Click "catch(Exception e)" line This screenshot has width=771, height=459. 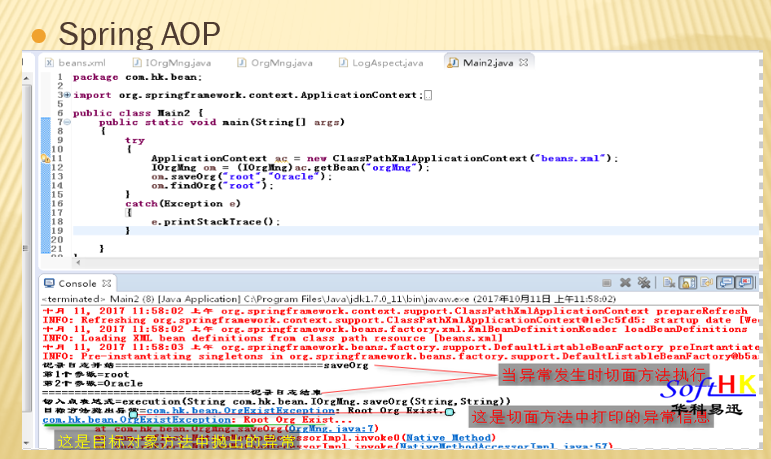[183, 204]
